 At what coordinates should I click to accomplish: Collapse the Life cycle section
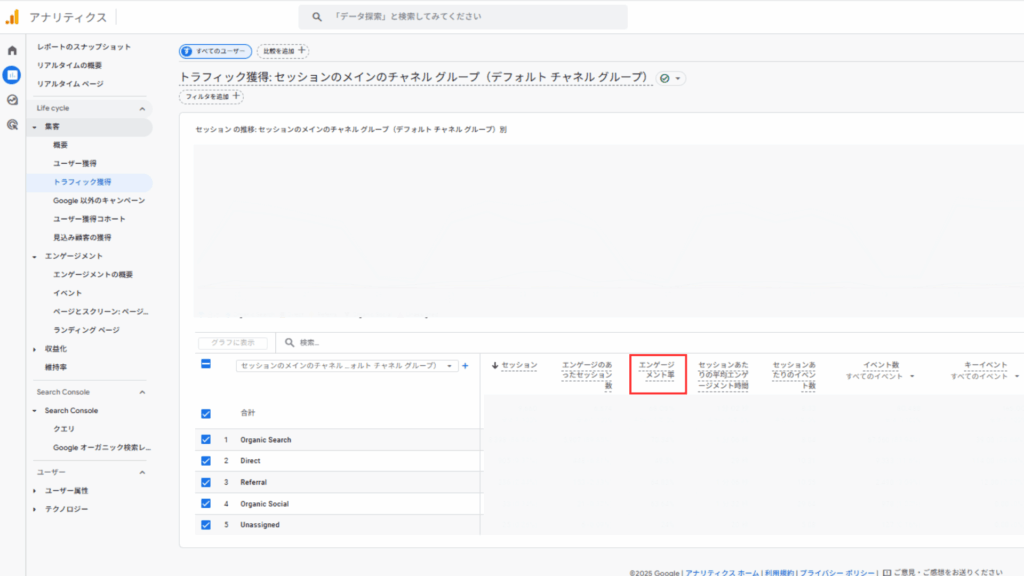click(142, 108)
